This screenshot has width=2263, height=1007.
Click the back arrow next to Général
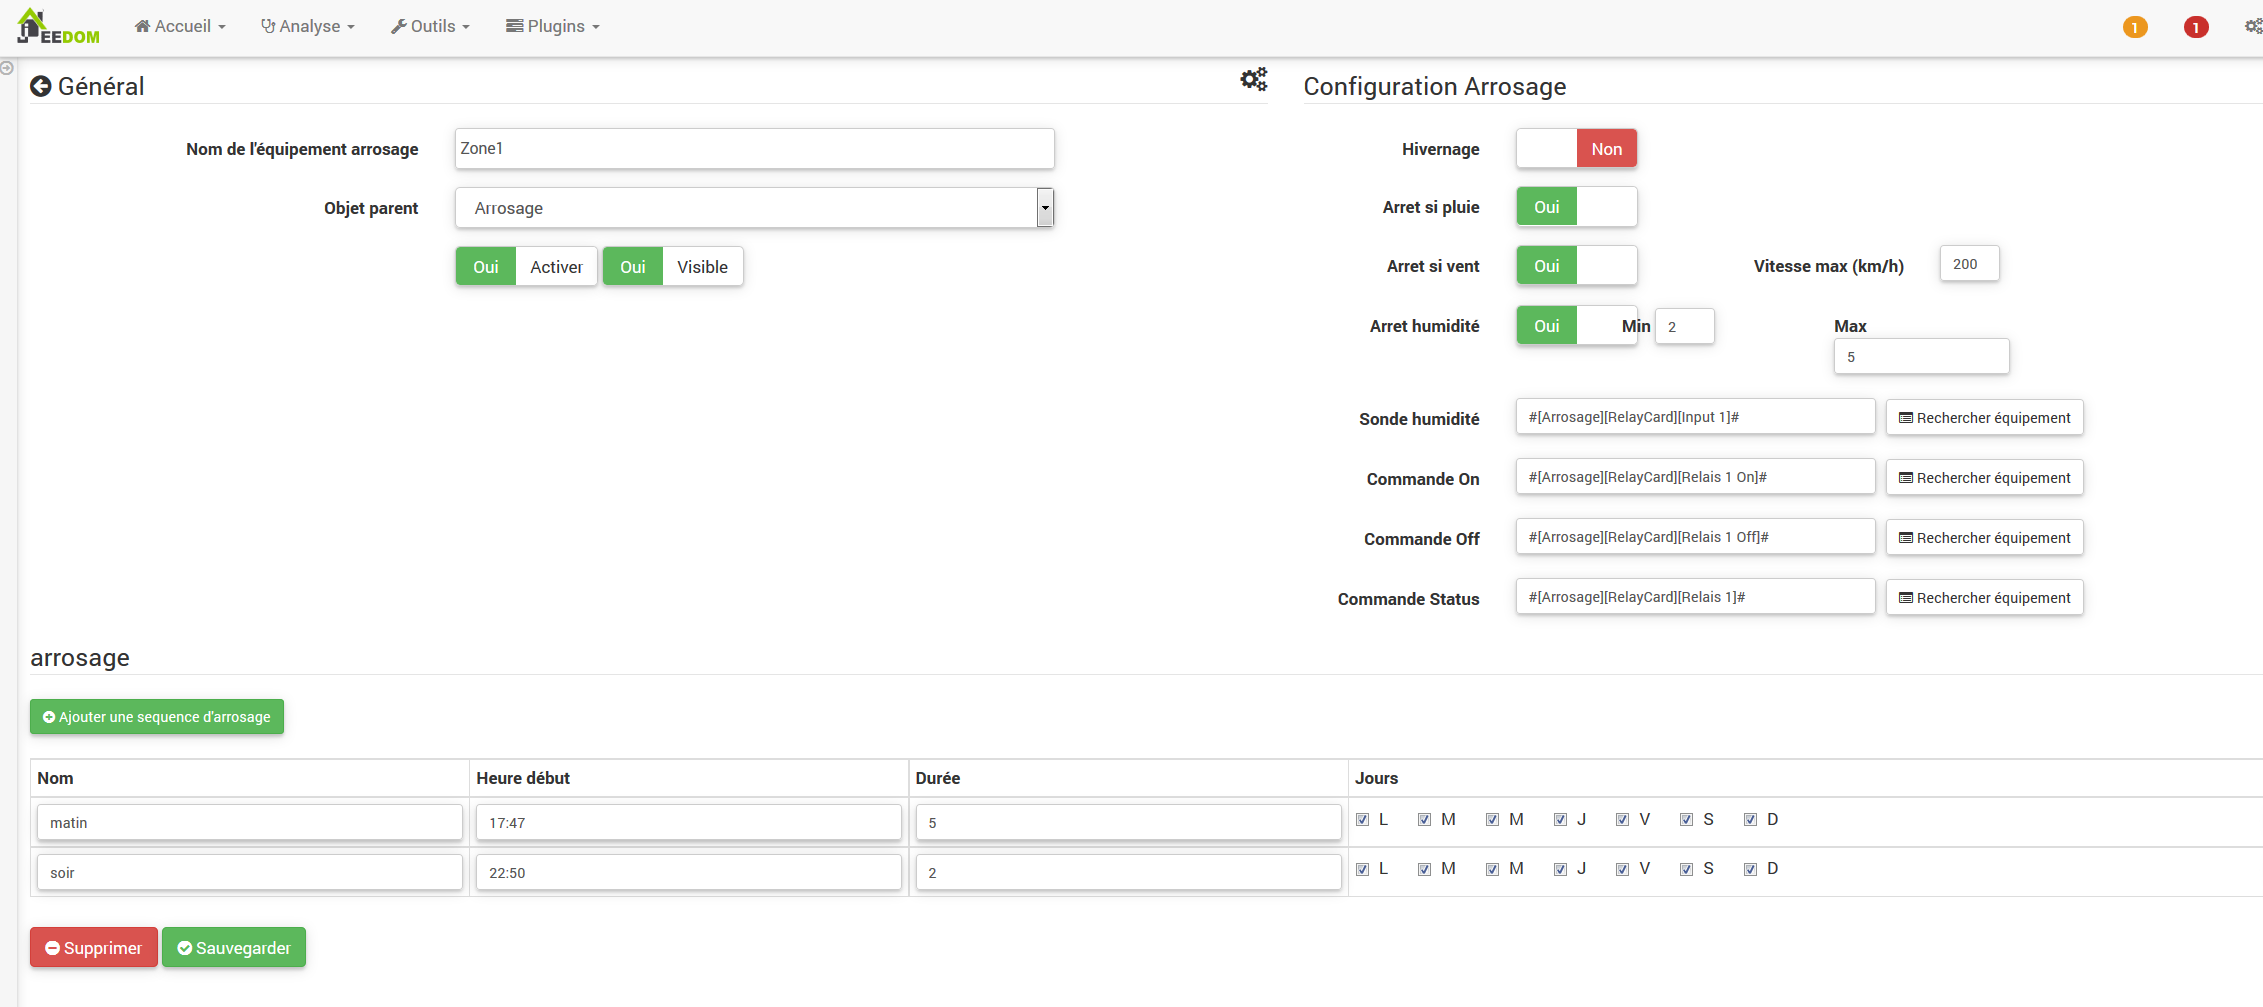click(x=41, y=87)
